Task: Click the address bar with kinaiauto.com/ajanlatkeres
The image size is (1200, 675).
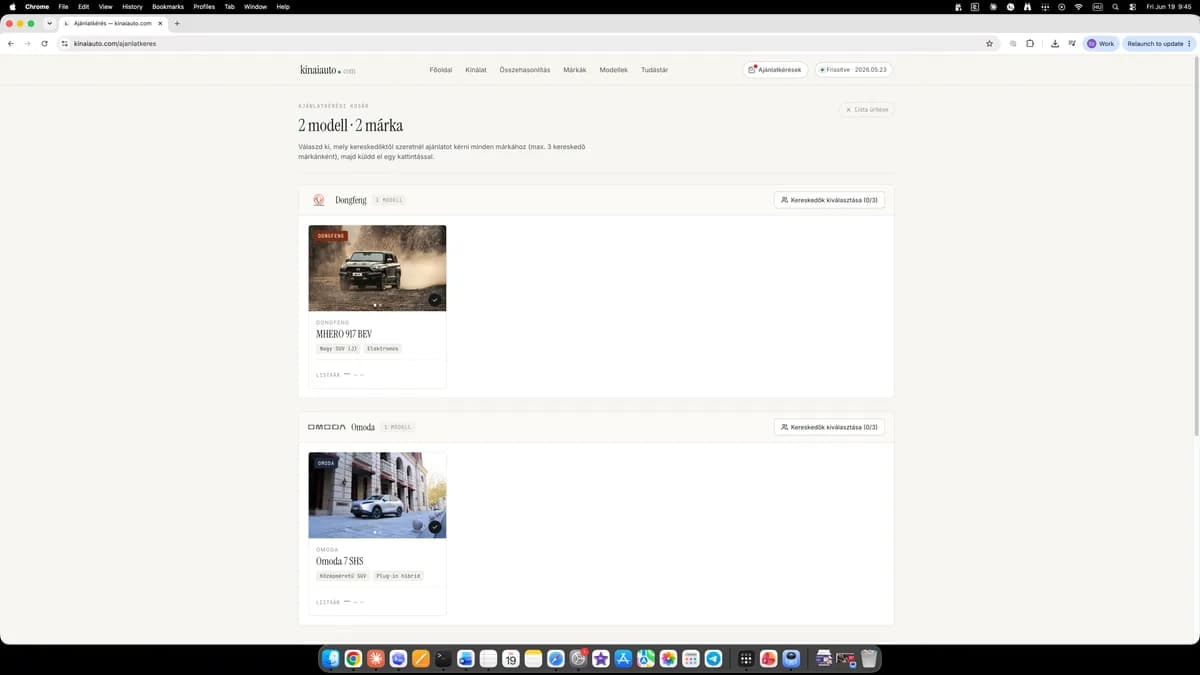Action: point(528,44)
